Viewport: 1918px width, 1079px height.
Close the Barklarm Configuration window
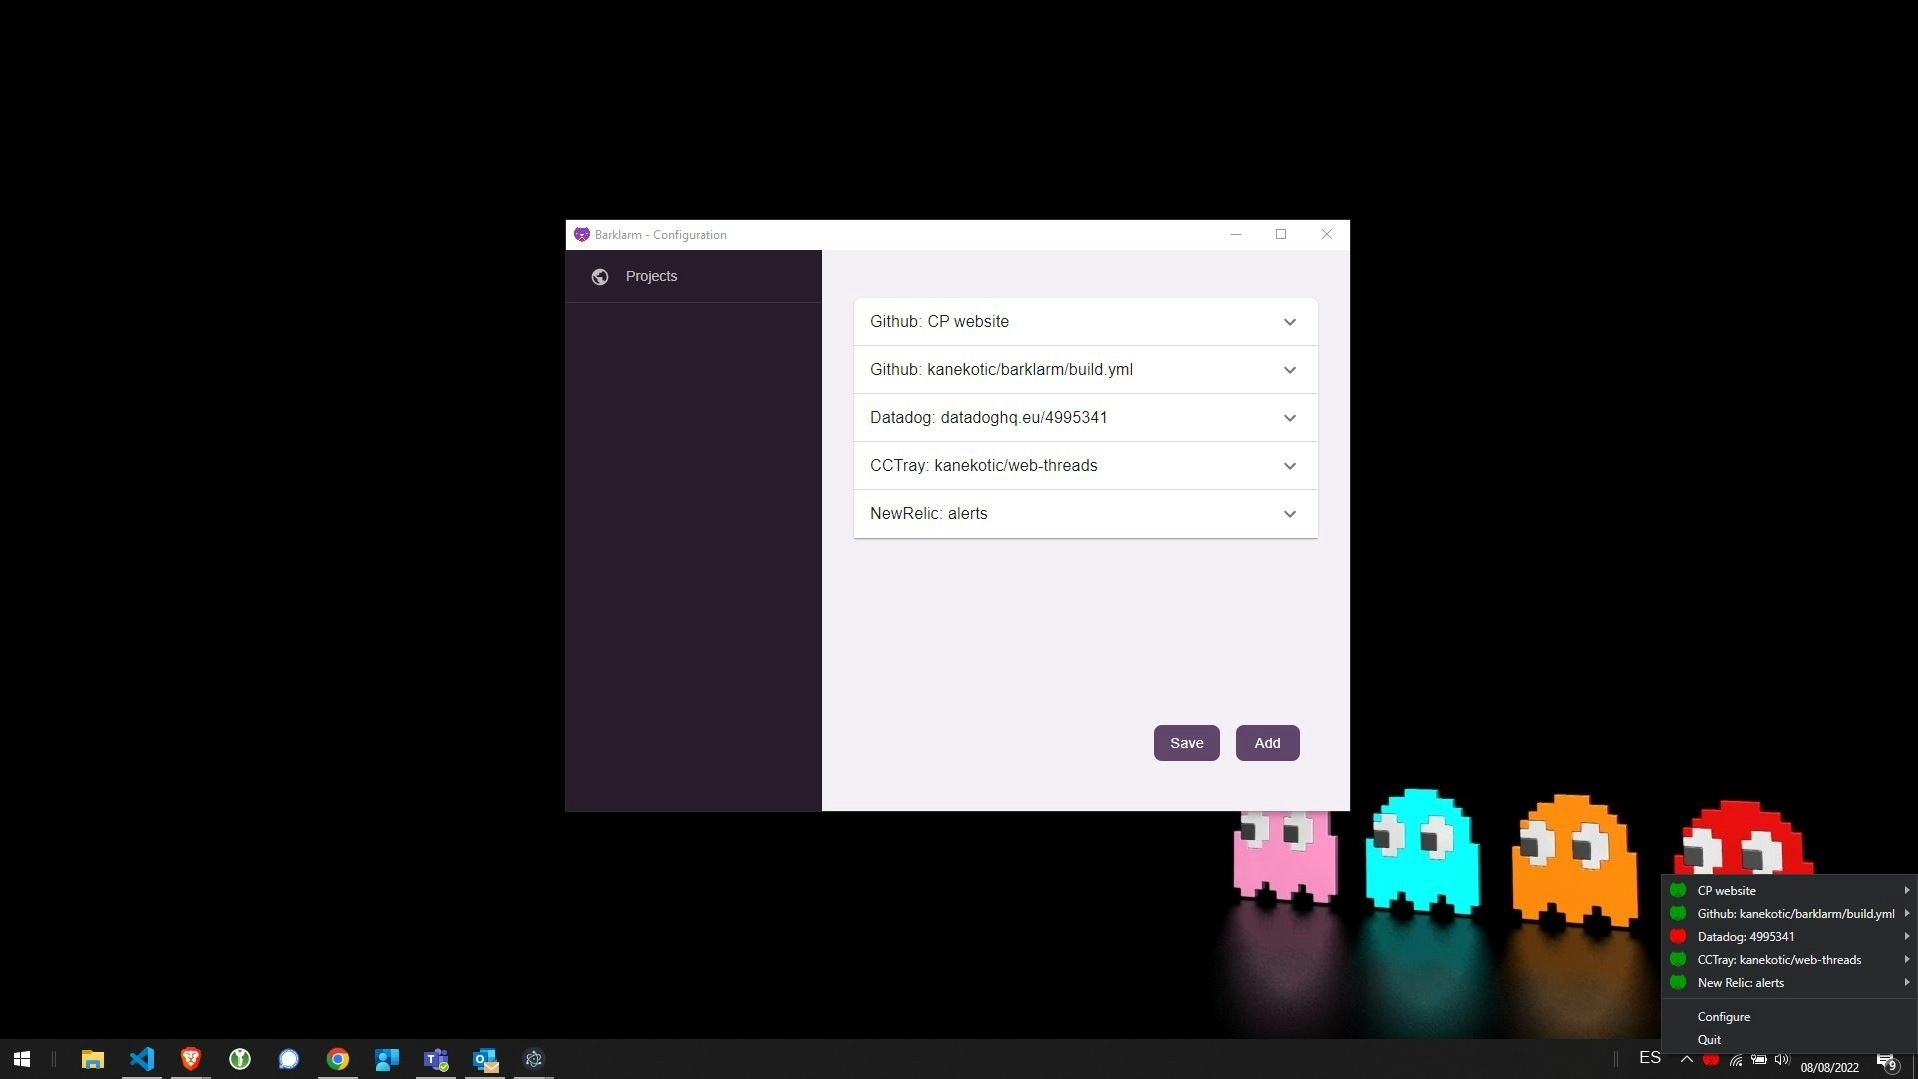click(x=1327, y=234)
